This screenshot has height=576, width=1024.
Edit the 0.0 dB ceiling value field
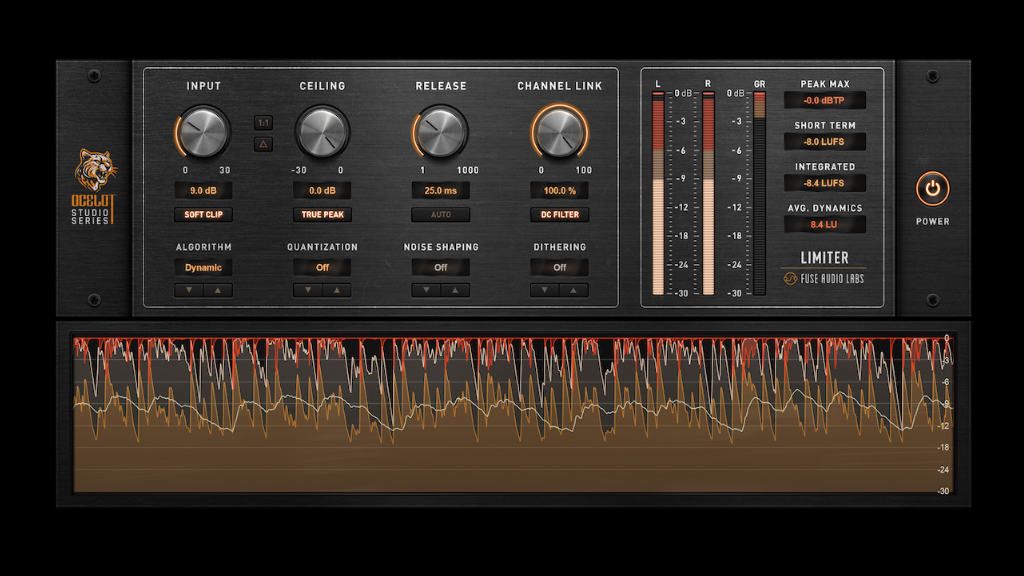tap(322, 191)
